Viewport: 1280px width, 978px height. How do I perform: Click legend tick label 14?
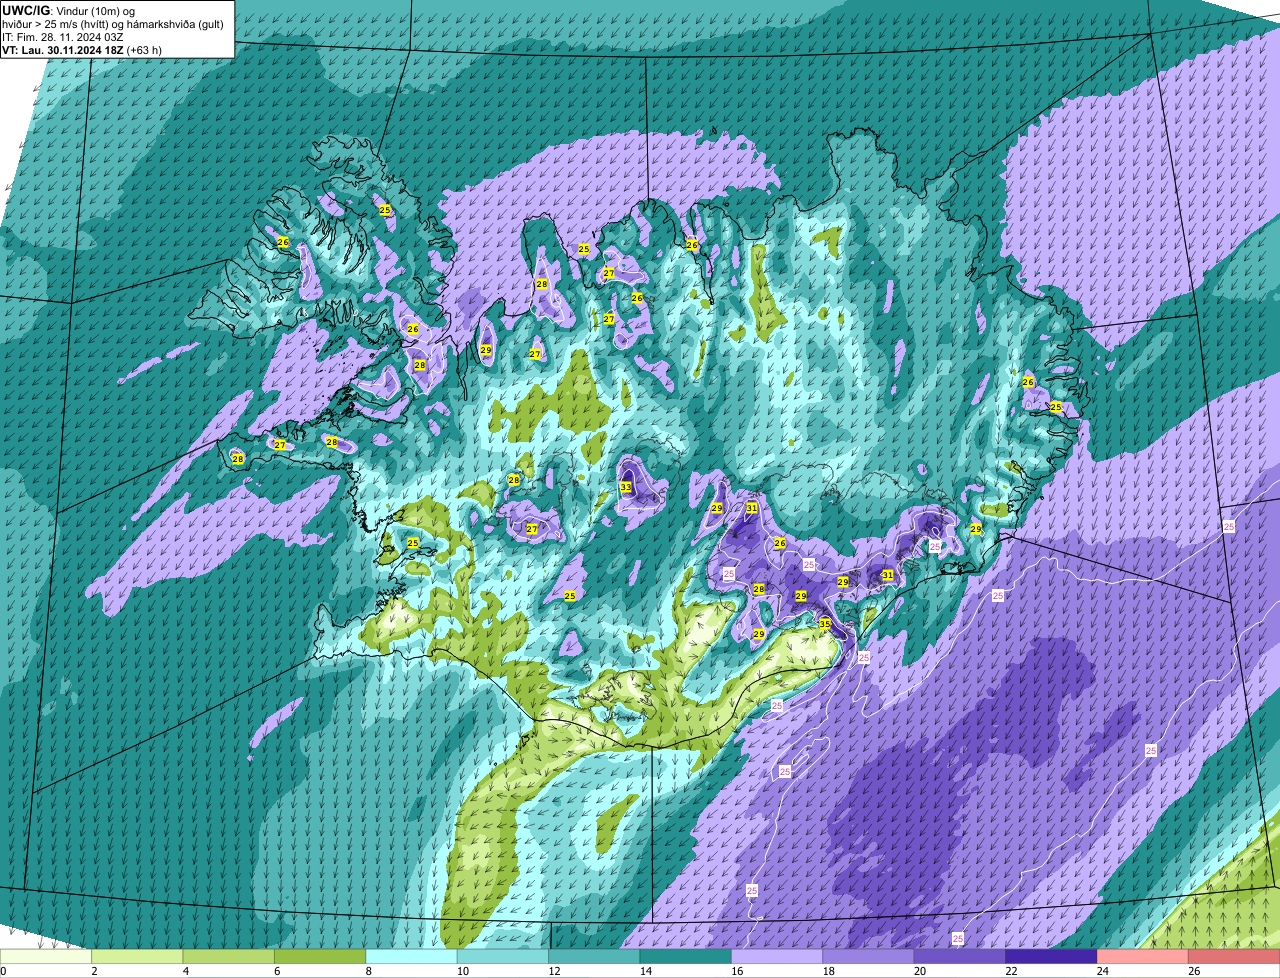(x=645, y=971)
